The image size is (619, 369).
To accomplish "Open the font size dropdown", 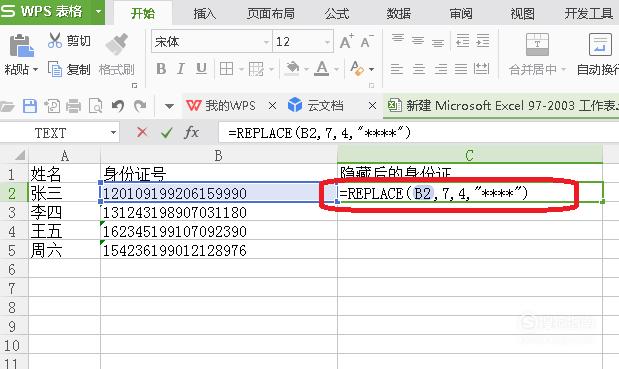I will pyautogui.click(x=328, y=42).
